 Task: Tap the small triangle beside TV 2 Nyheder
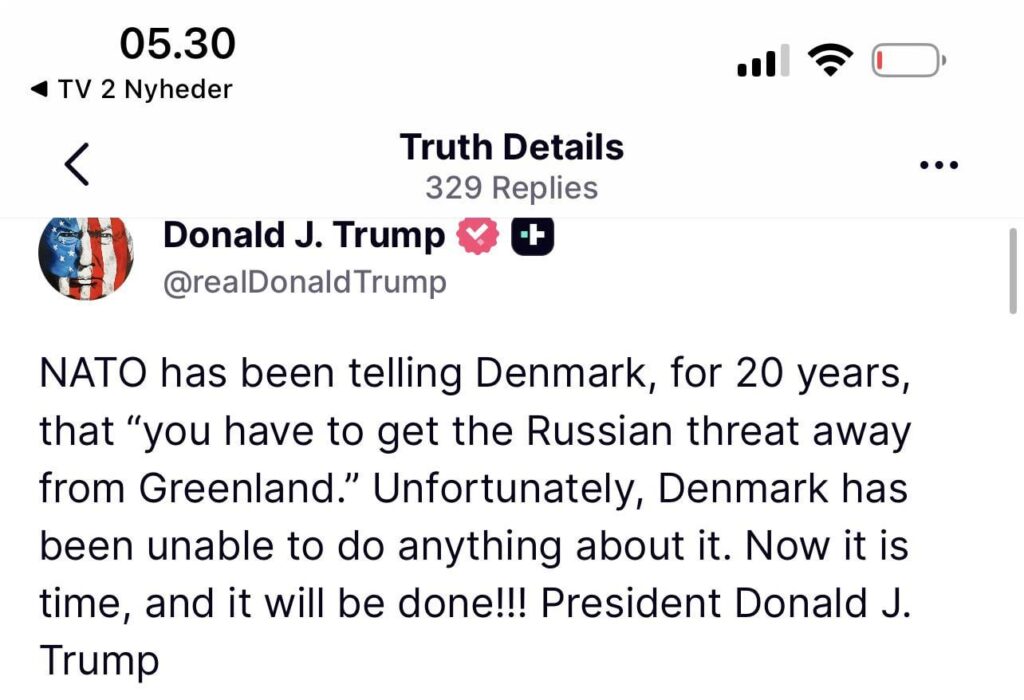pos(40,90)
